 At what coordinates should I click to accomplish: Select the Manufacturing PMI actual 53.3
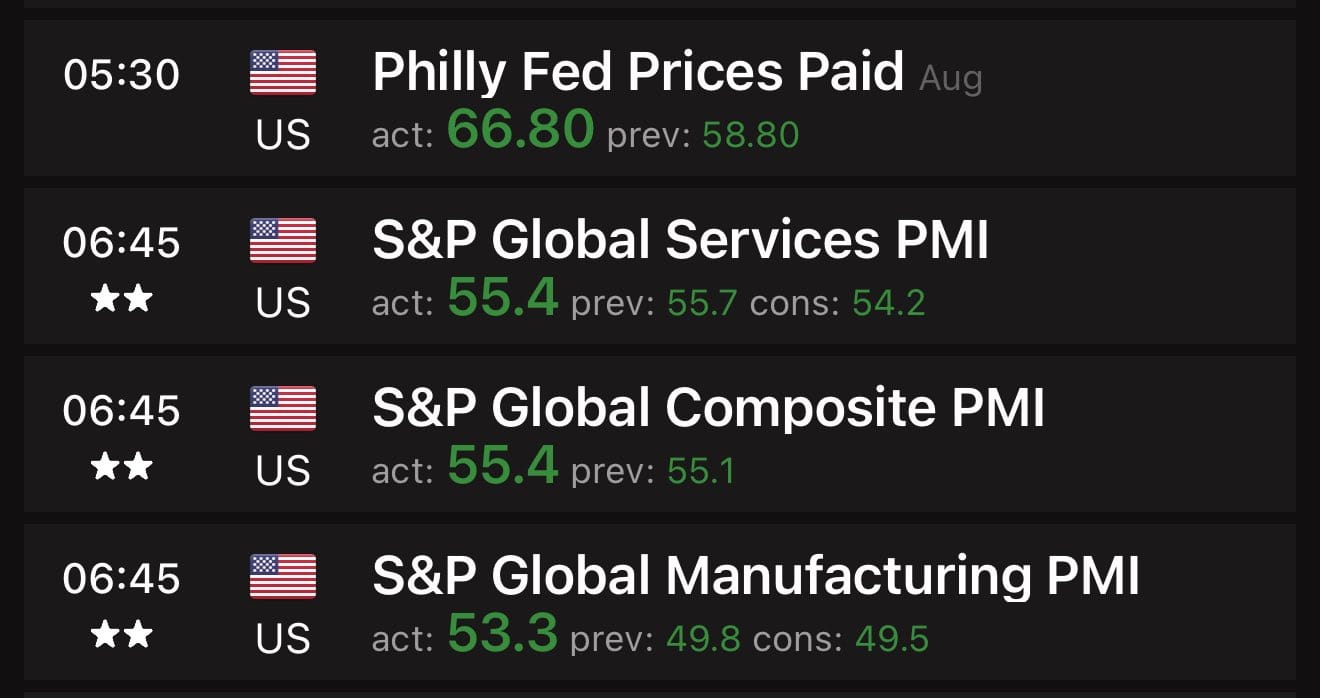click(x=502, y=633)
